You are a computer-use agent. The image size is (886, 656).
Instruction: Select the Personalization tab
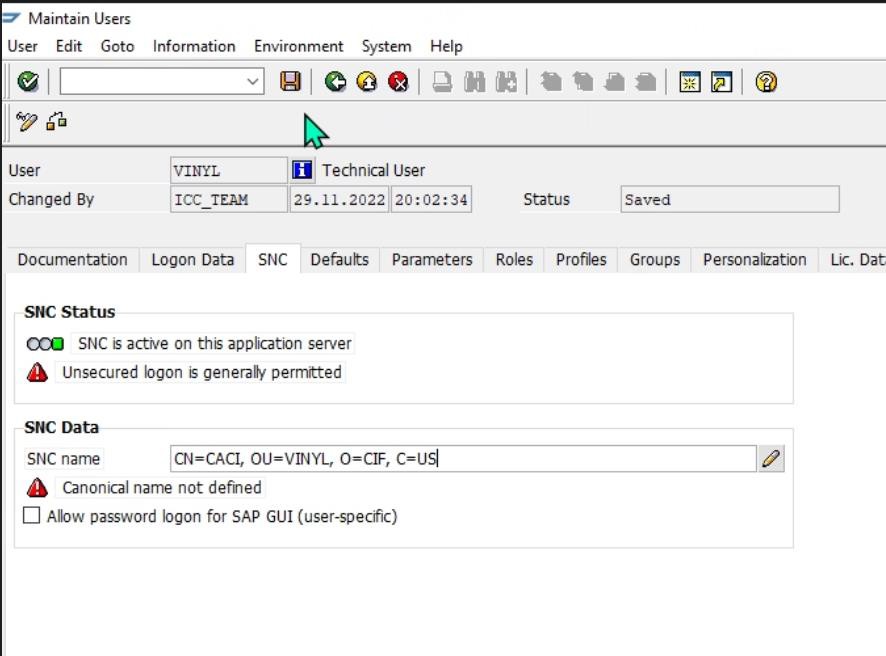click(x=754, y=259)
